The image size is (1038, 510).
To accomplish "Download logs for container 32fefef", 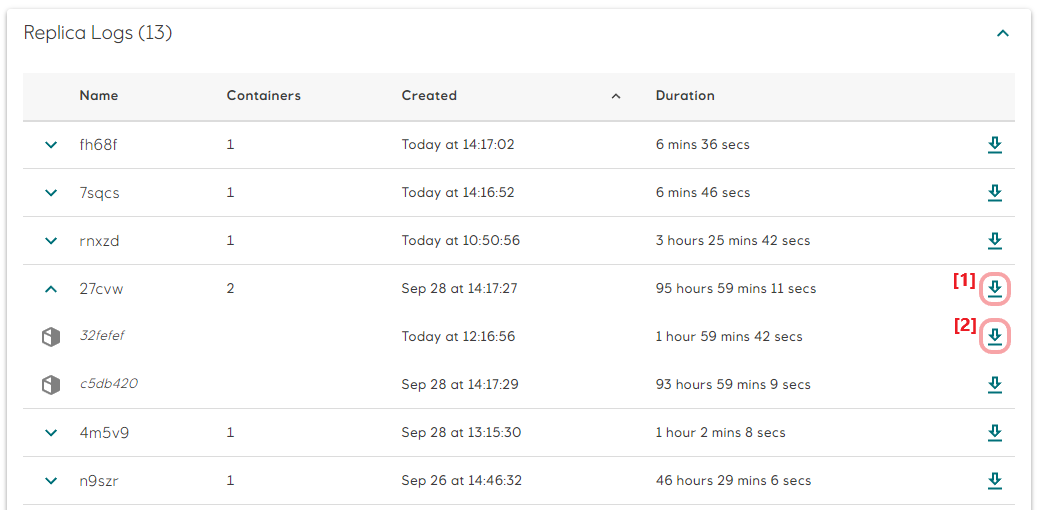I will point(994,337).
